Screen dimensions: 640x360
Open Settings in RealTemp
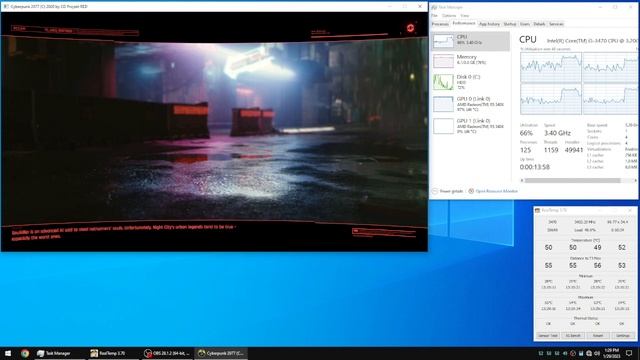point(623,336)
